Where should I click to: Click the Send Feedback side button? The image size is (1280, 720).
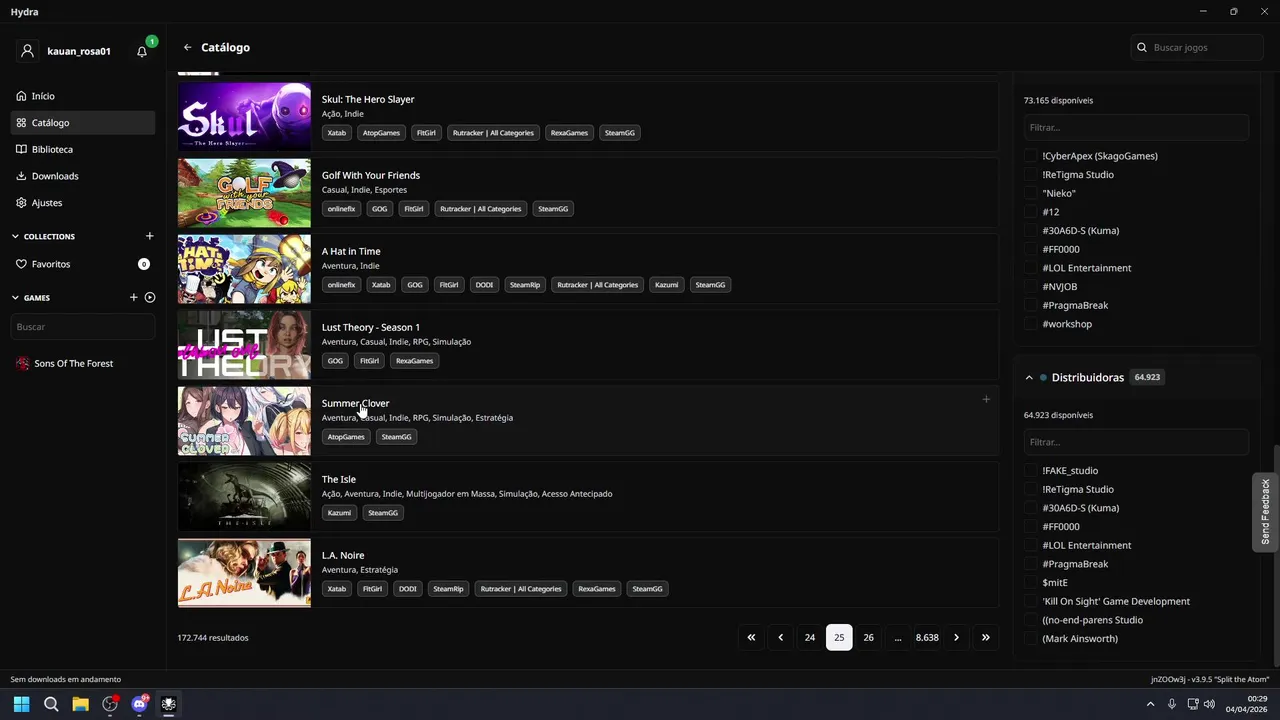pos(1265,512)
